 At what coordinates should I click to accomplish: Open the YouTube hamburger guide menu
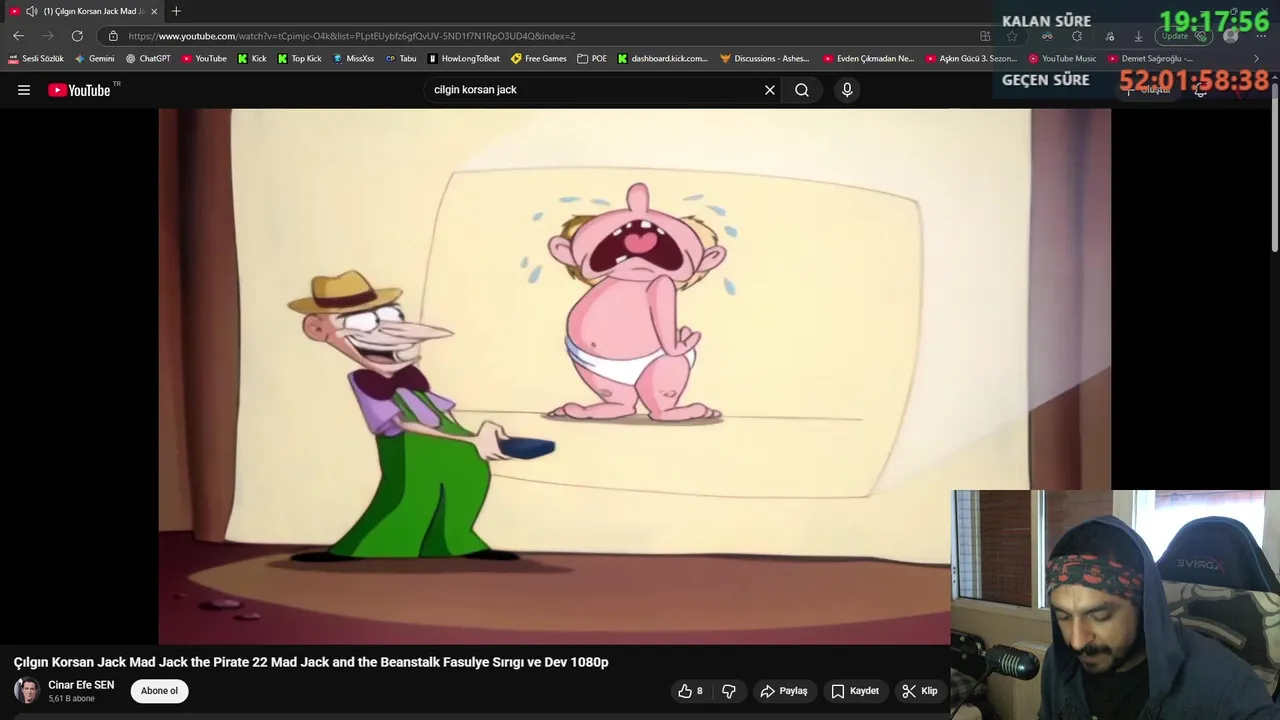(24, 90)
